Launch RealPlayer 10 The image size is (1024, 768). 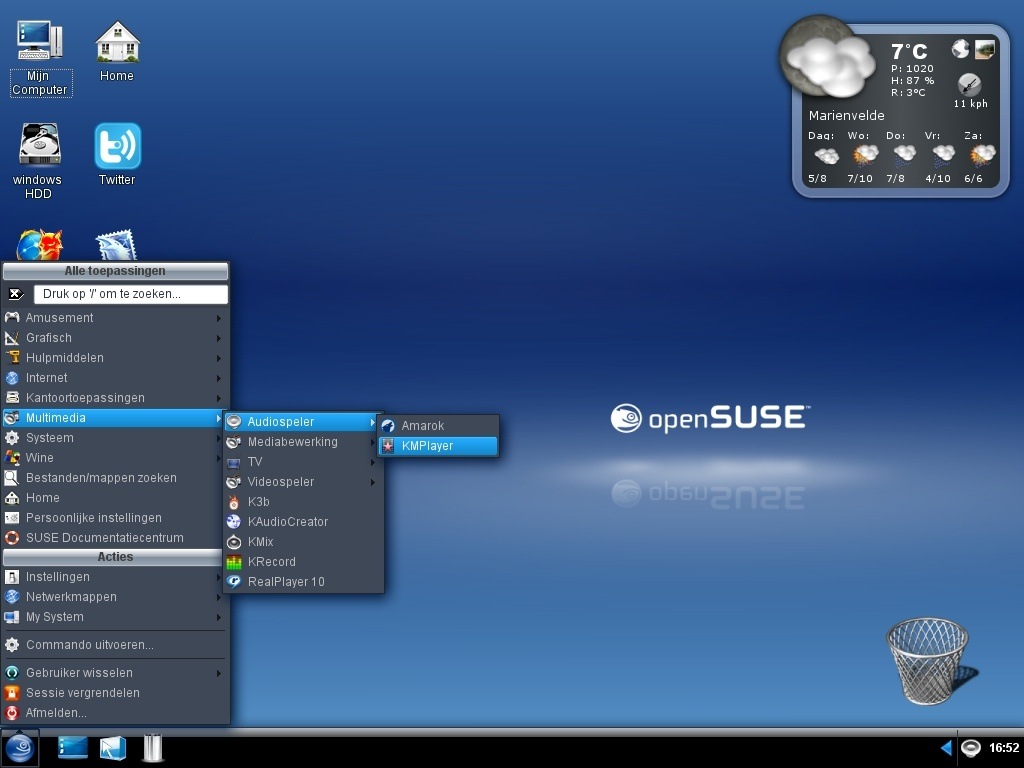click(303, 582)
